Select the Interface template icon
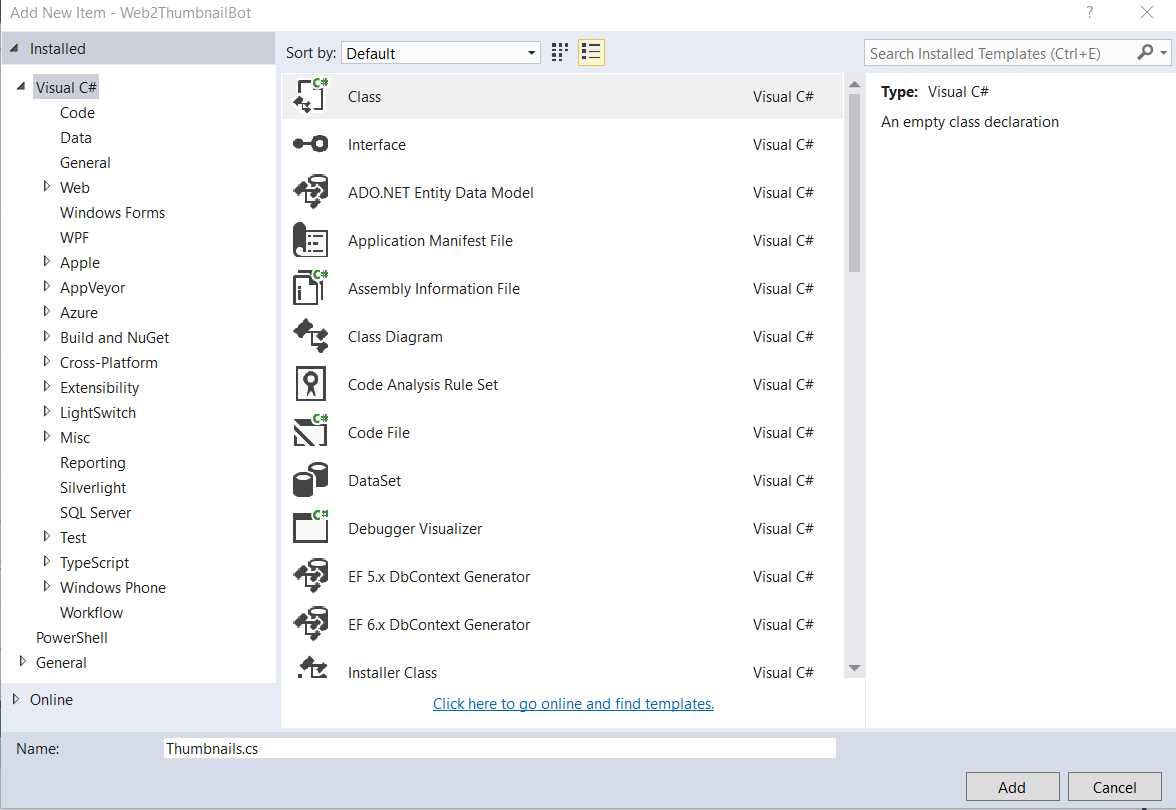This screenshot has height=810, width=1176. (x=310, y=144)
